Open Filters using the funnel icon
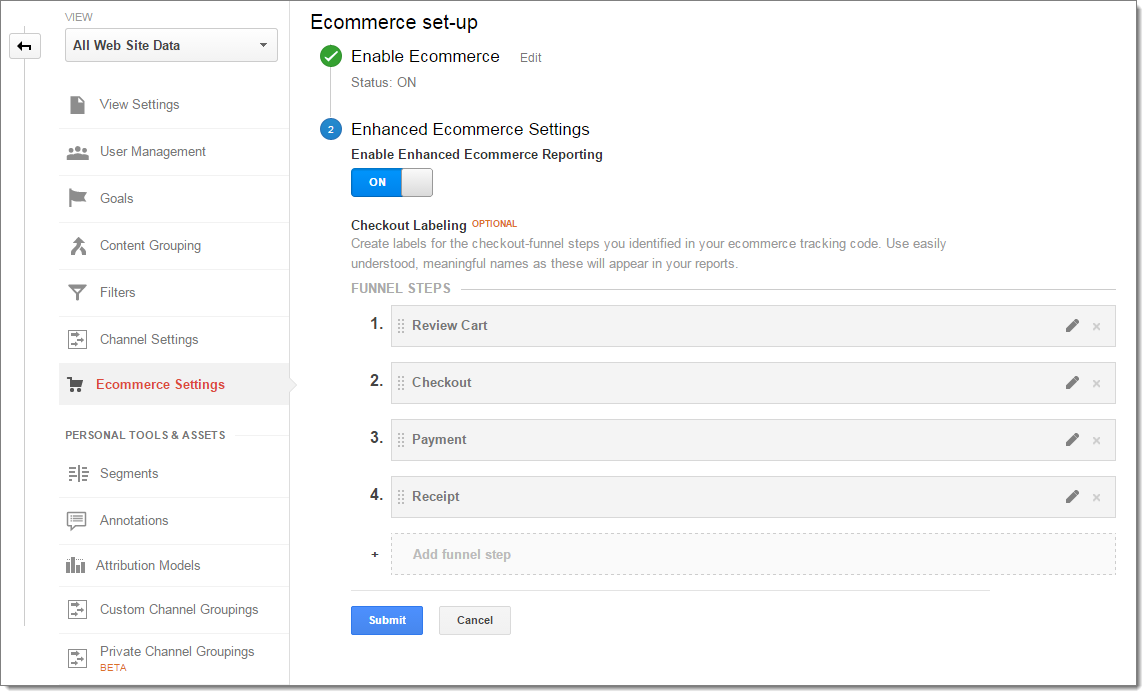 (x=77, y=292)
